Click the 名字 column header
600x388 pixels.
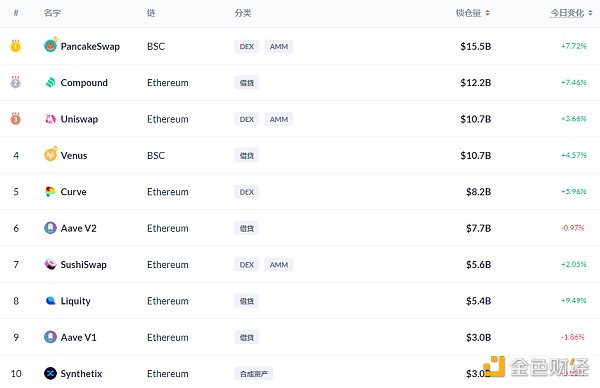click(52, 13)
